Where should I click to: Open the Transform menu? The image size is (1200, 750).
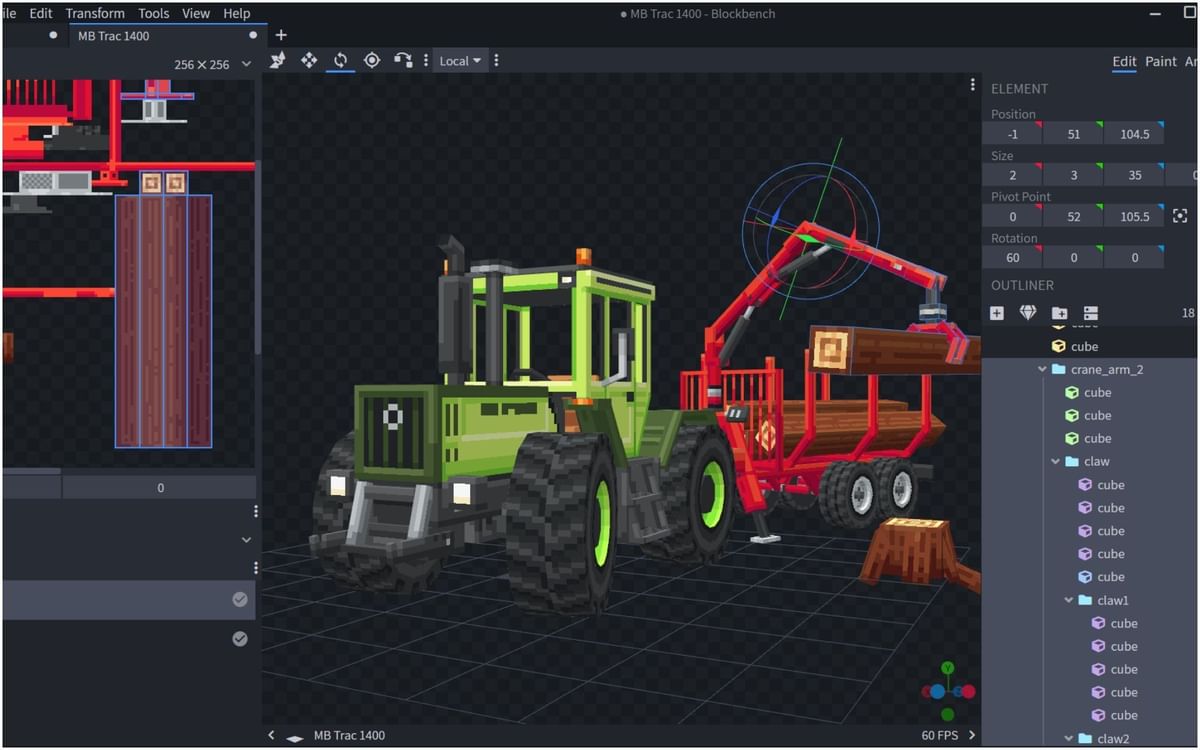tap(95, 13)
